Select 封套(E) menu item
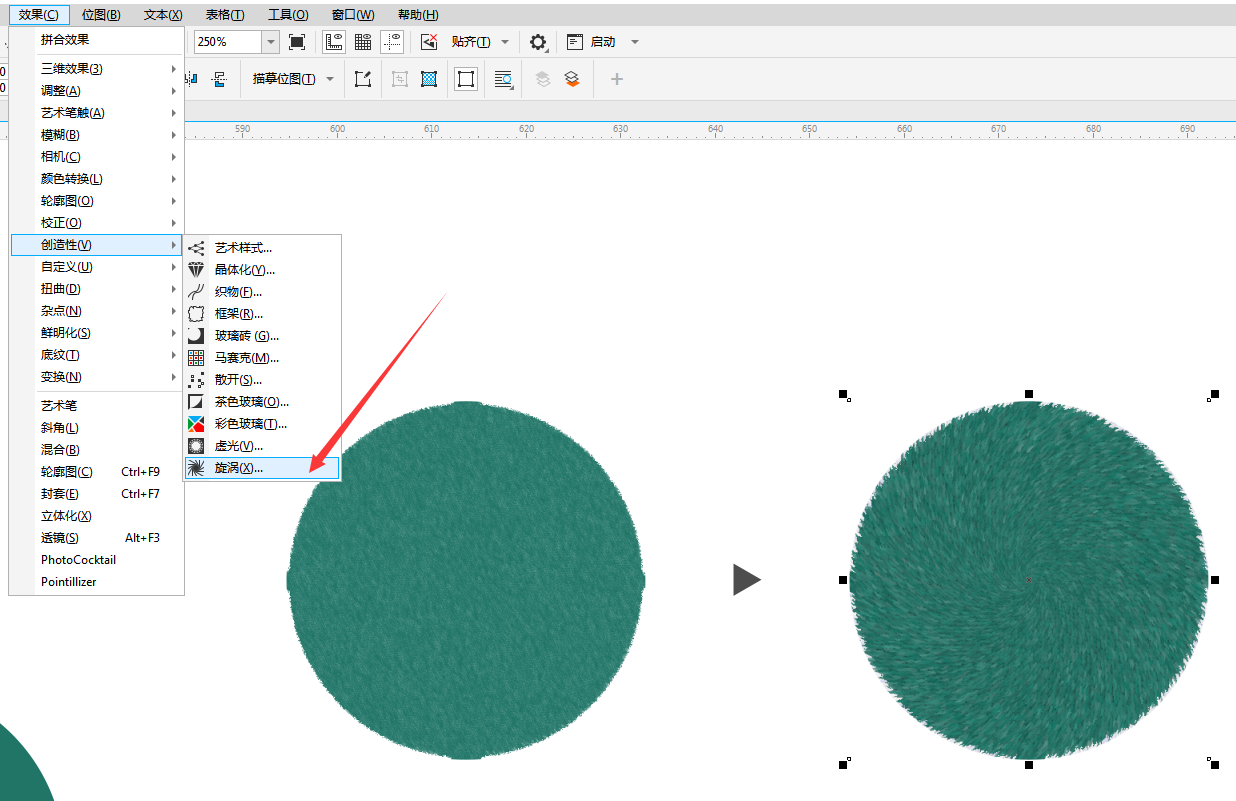 click(x=97, y=494)
